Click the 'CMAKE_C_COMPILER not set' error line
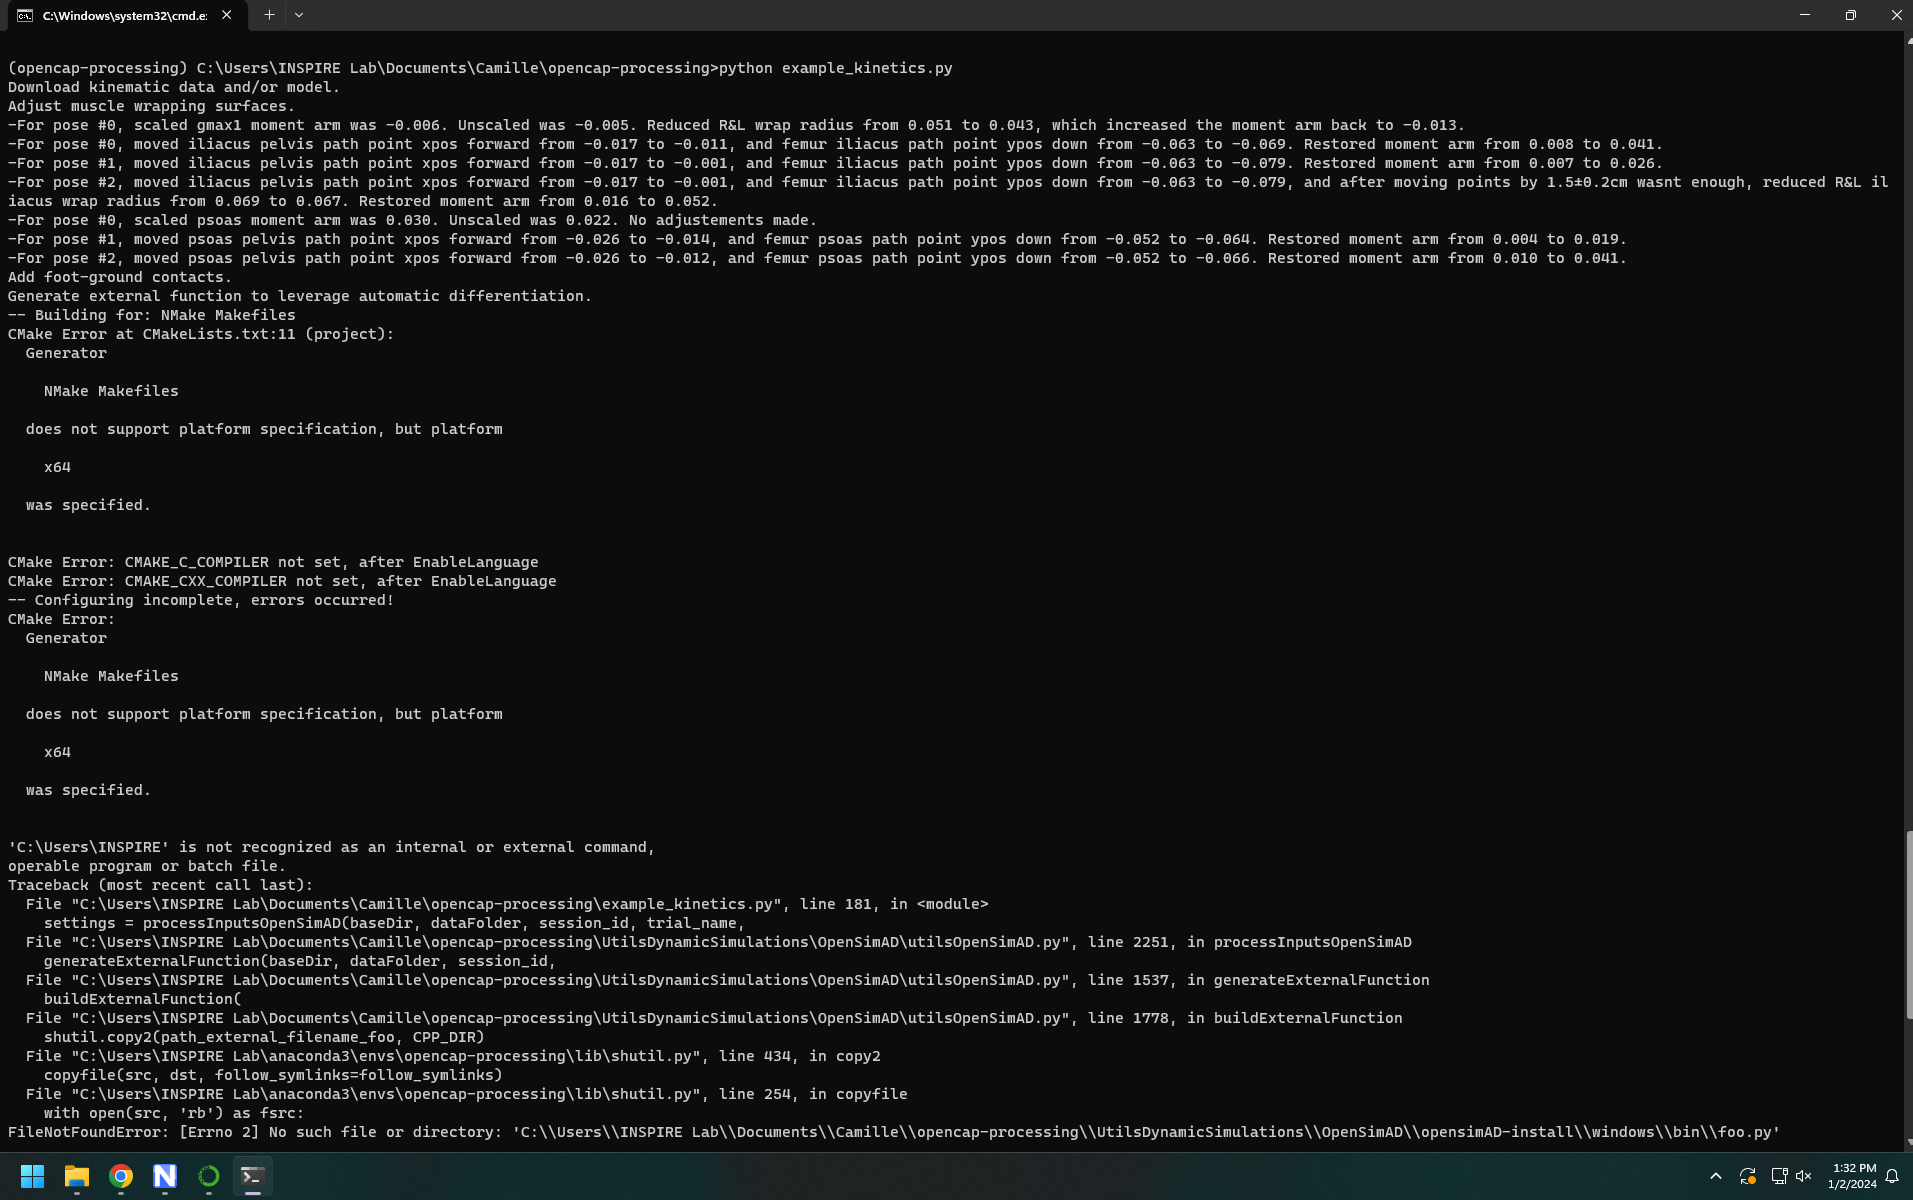1913x1200 pixels. tap(273, 562)
